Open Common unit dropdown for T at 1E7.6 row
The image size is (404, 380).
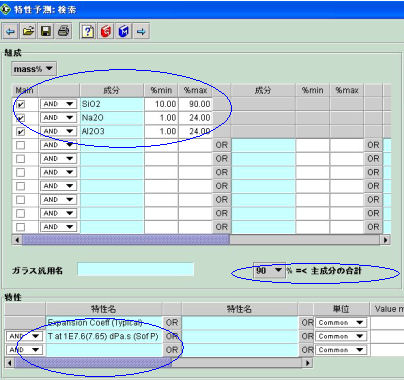[341, 336]
